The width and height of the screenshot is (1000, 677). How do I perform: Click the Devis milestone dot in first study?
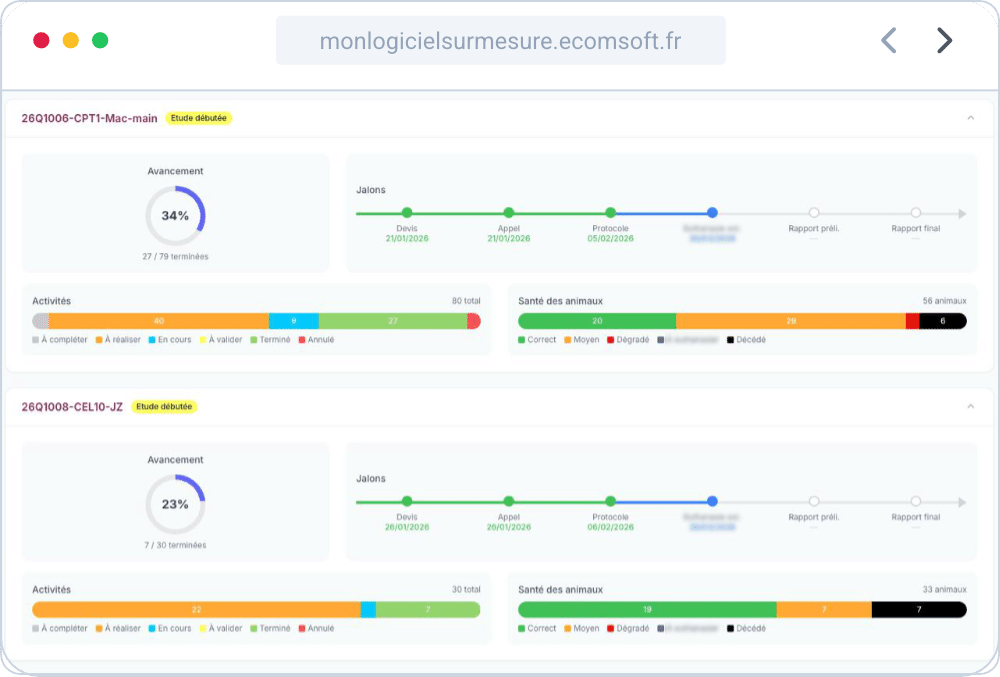(x=407, y=213)
